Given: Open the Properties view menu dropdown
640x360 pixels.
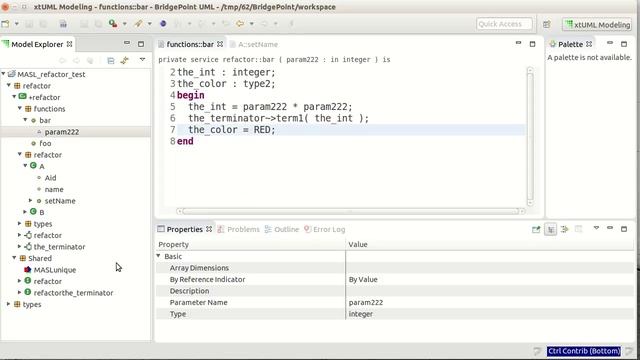Looking at the screenshot, I should [596, 228].
